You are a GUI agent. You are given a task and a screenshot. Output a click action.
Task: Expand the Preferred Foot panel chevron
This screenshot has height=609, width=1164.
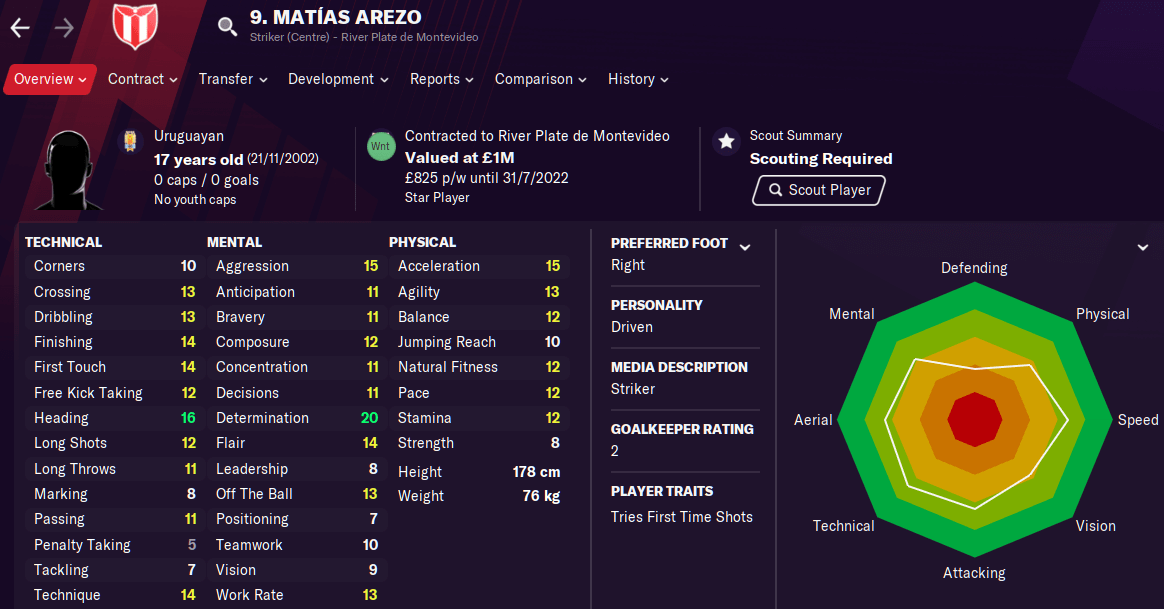coord(744,247)
